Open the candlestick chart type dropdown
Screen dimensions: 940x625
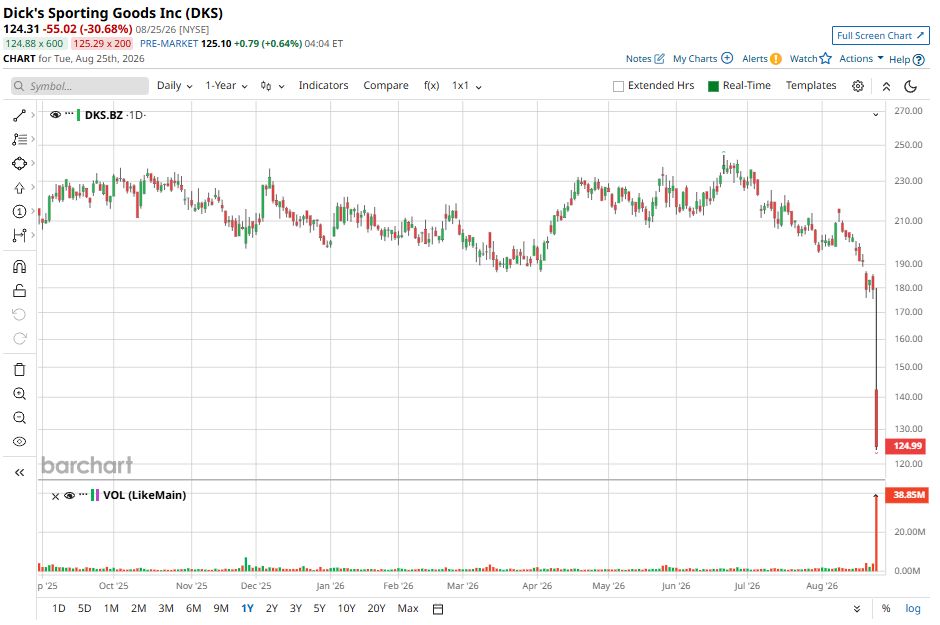coord(272,86)
